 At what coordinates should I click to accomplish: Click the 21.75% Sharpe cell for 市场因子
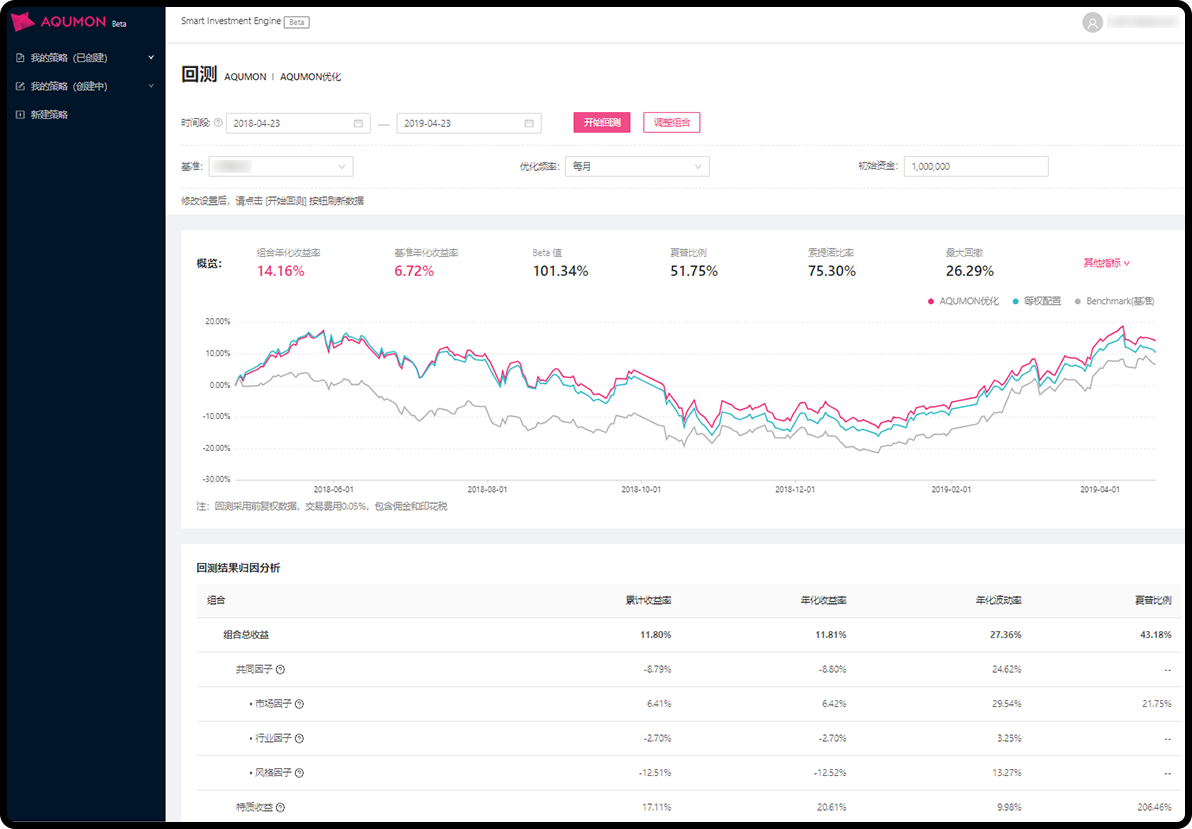1157,704
